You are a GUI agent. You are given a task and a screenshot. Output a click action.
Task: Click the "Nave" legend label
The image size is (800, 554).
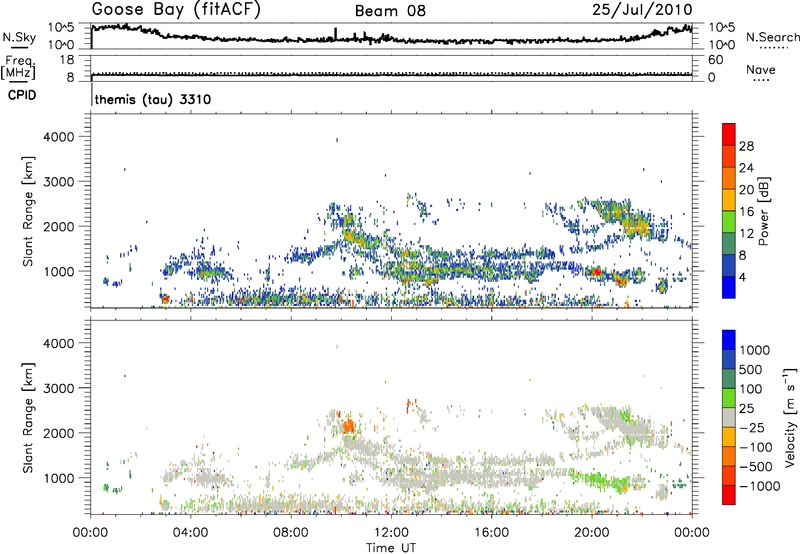(761, 70)
